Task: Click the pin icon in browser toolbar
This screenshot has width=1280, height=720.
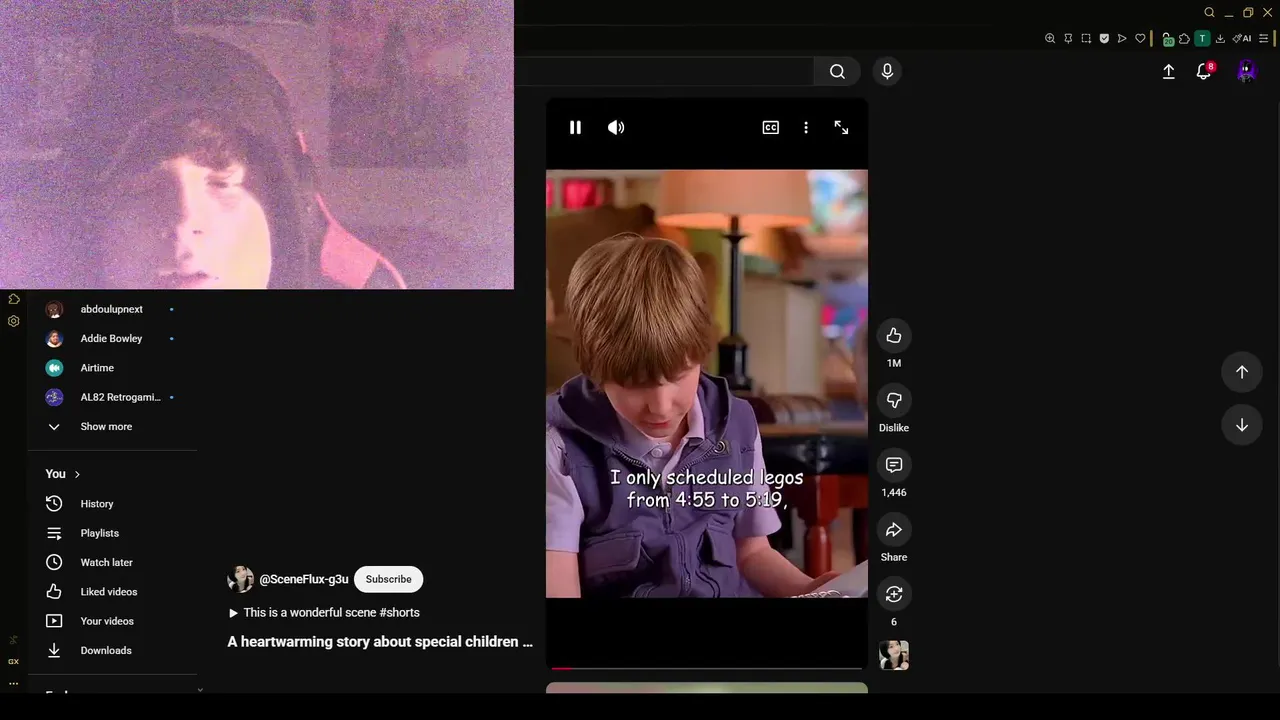Action: pos(1068,39)
